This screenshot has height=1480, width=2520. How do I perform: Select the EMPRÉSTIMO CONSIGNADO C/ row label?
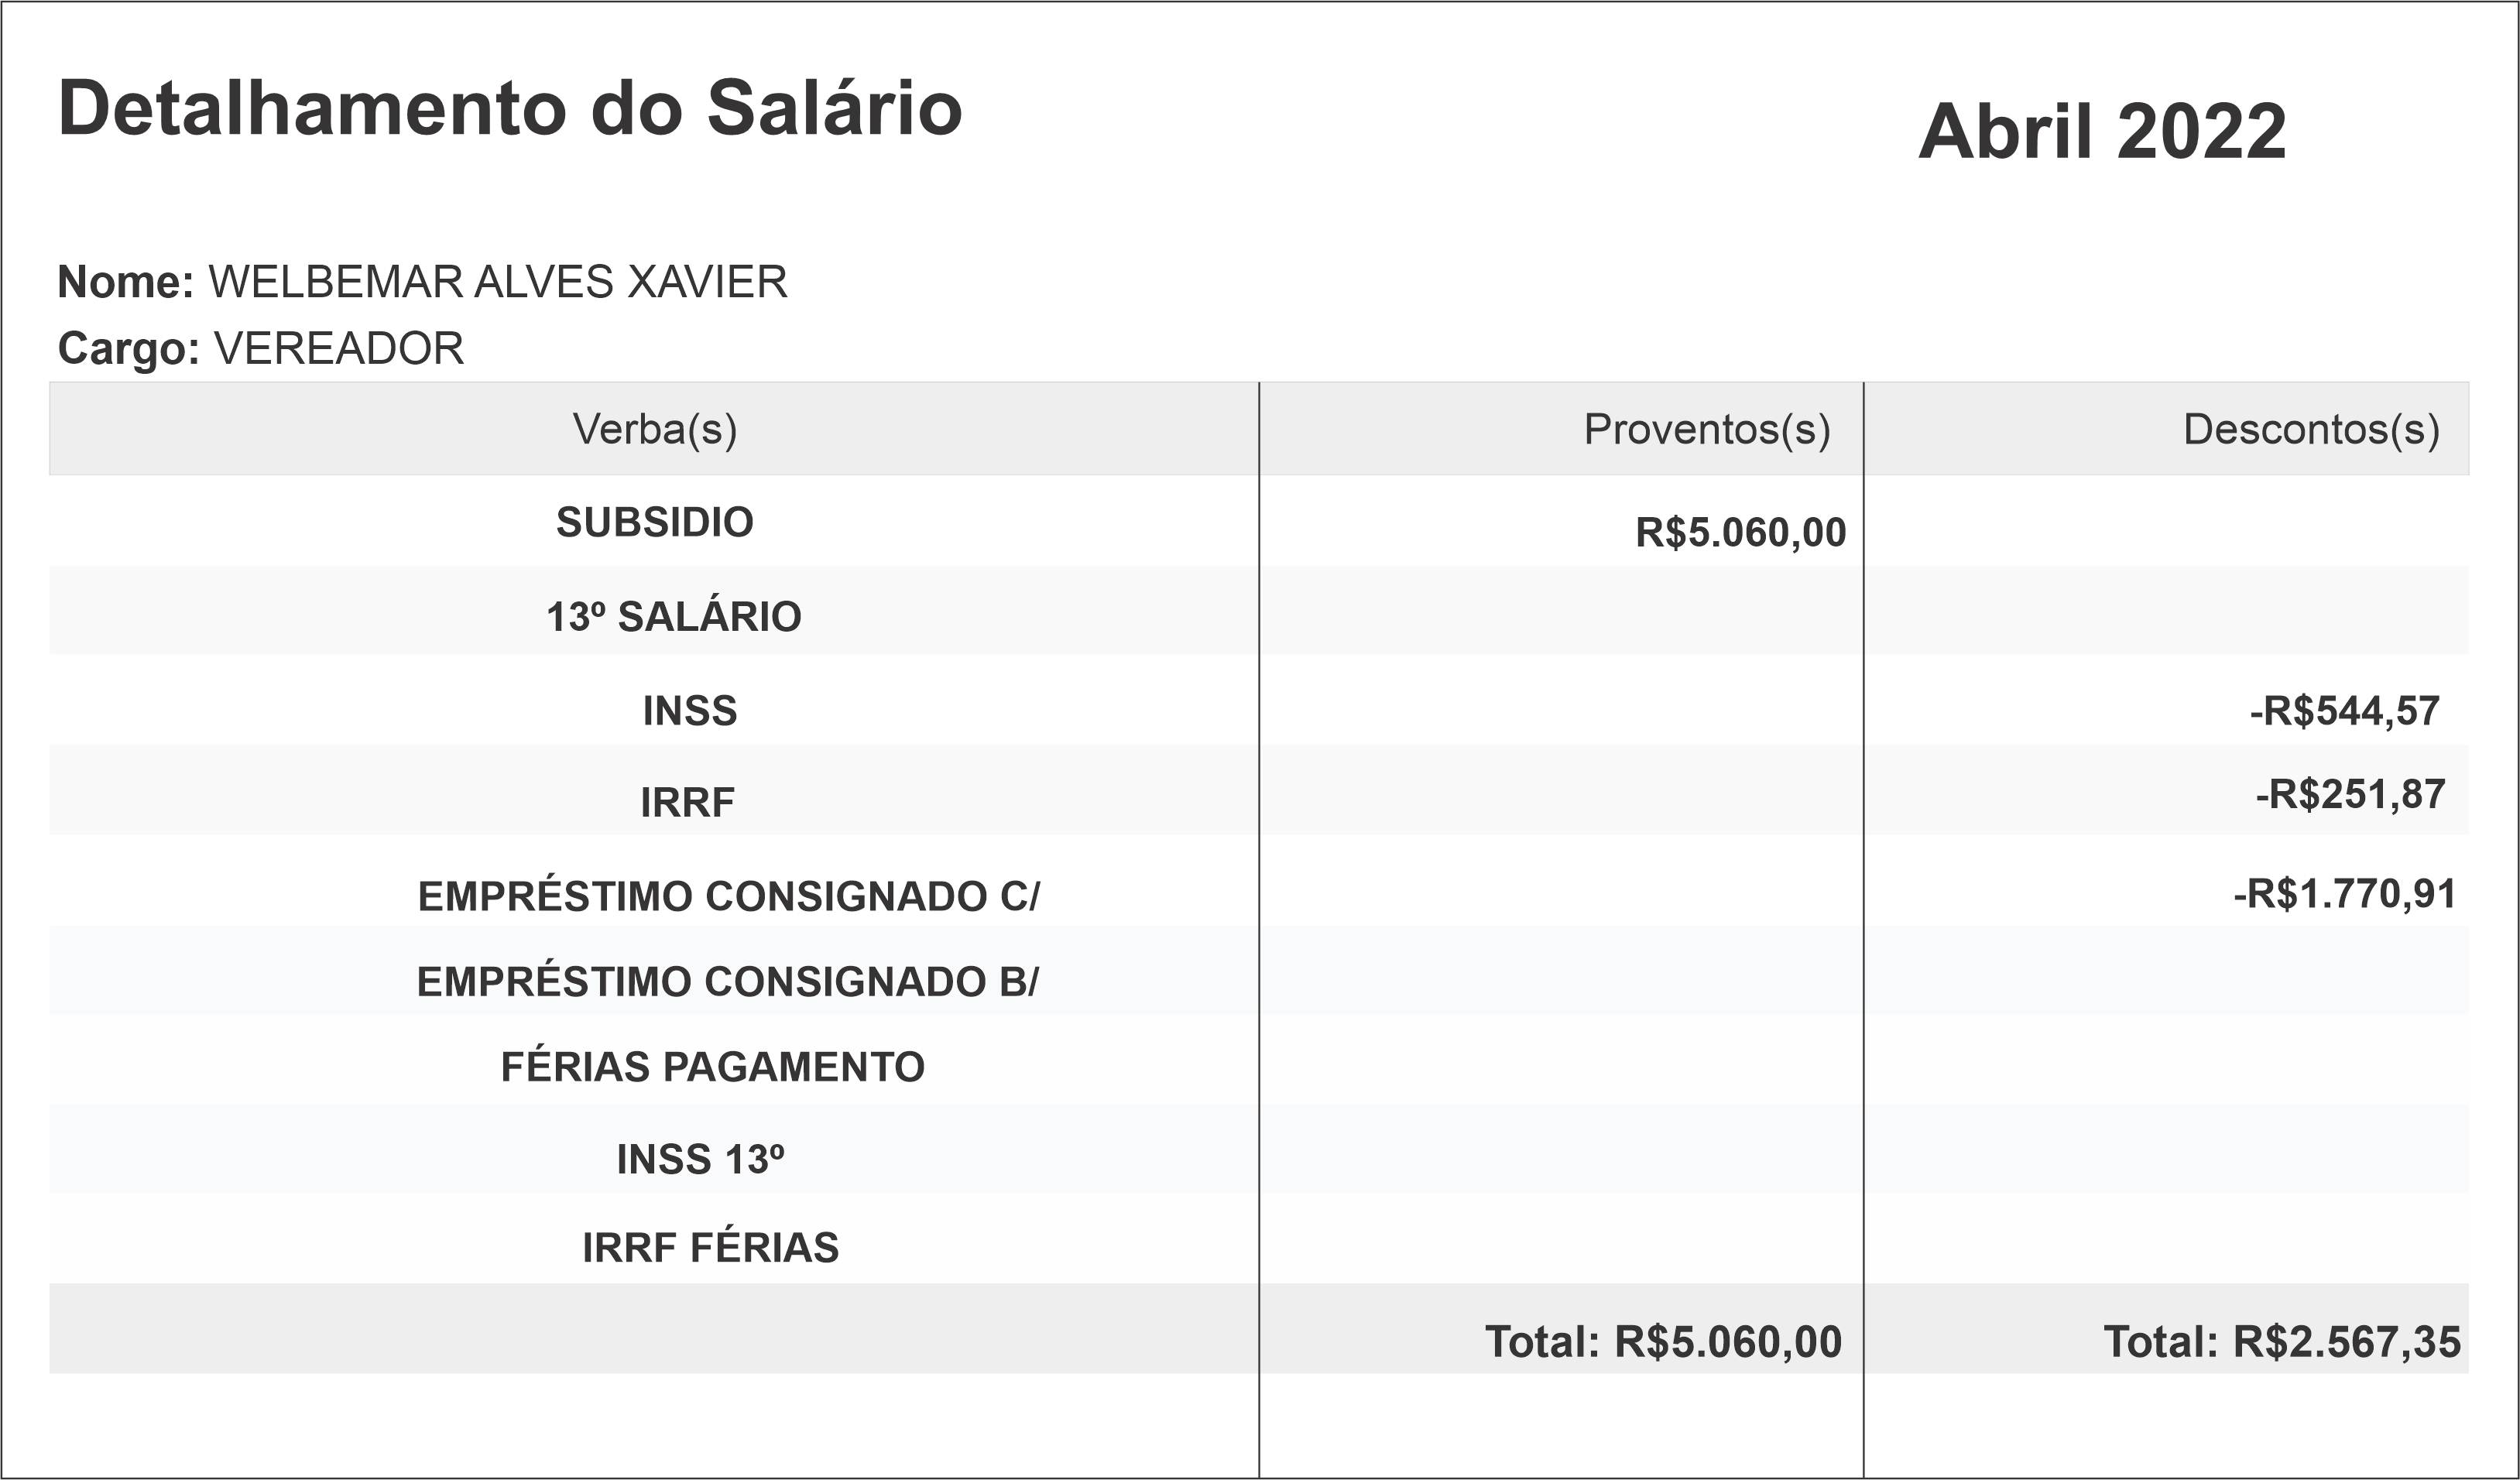728,896
